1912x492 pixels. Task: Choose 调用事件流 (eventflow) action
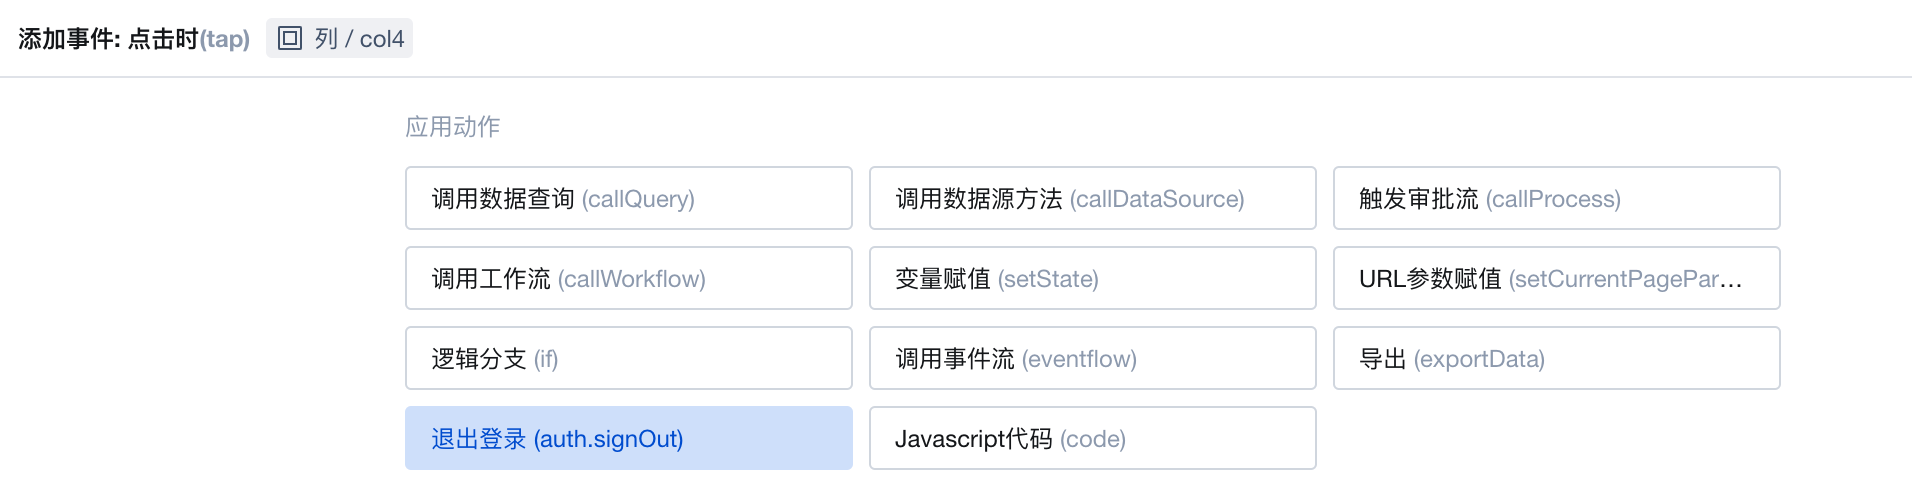(x=1093, y=358)
